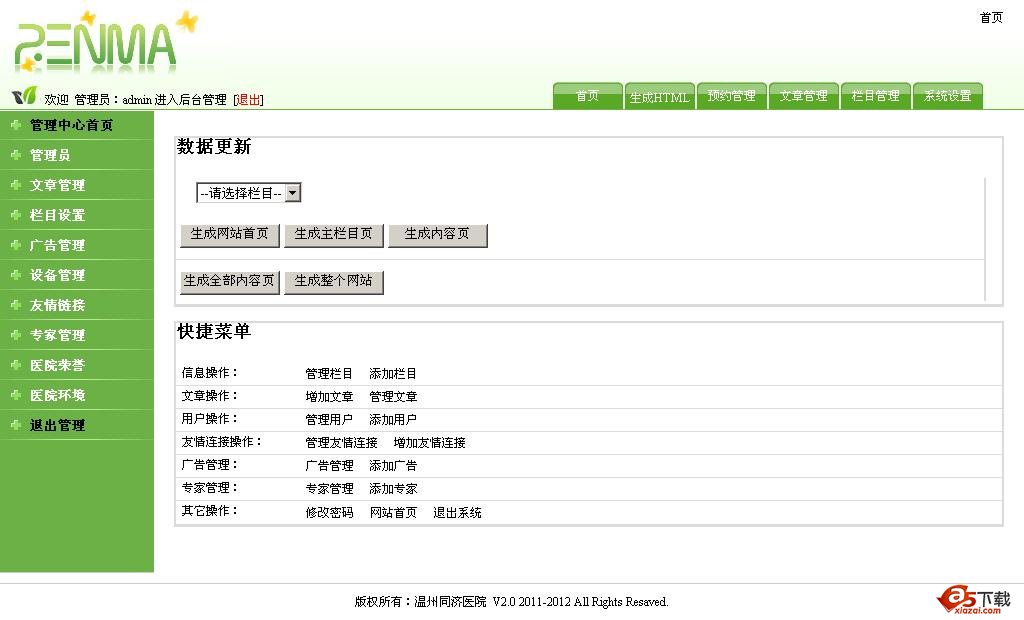Open 设备管理 in sidebar
The height and width of the screenshot is (620, 1024).
57,275
